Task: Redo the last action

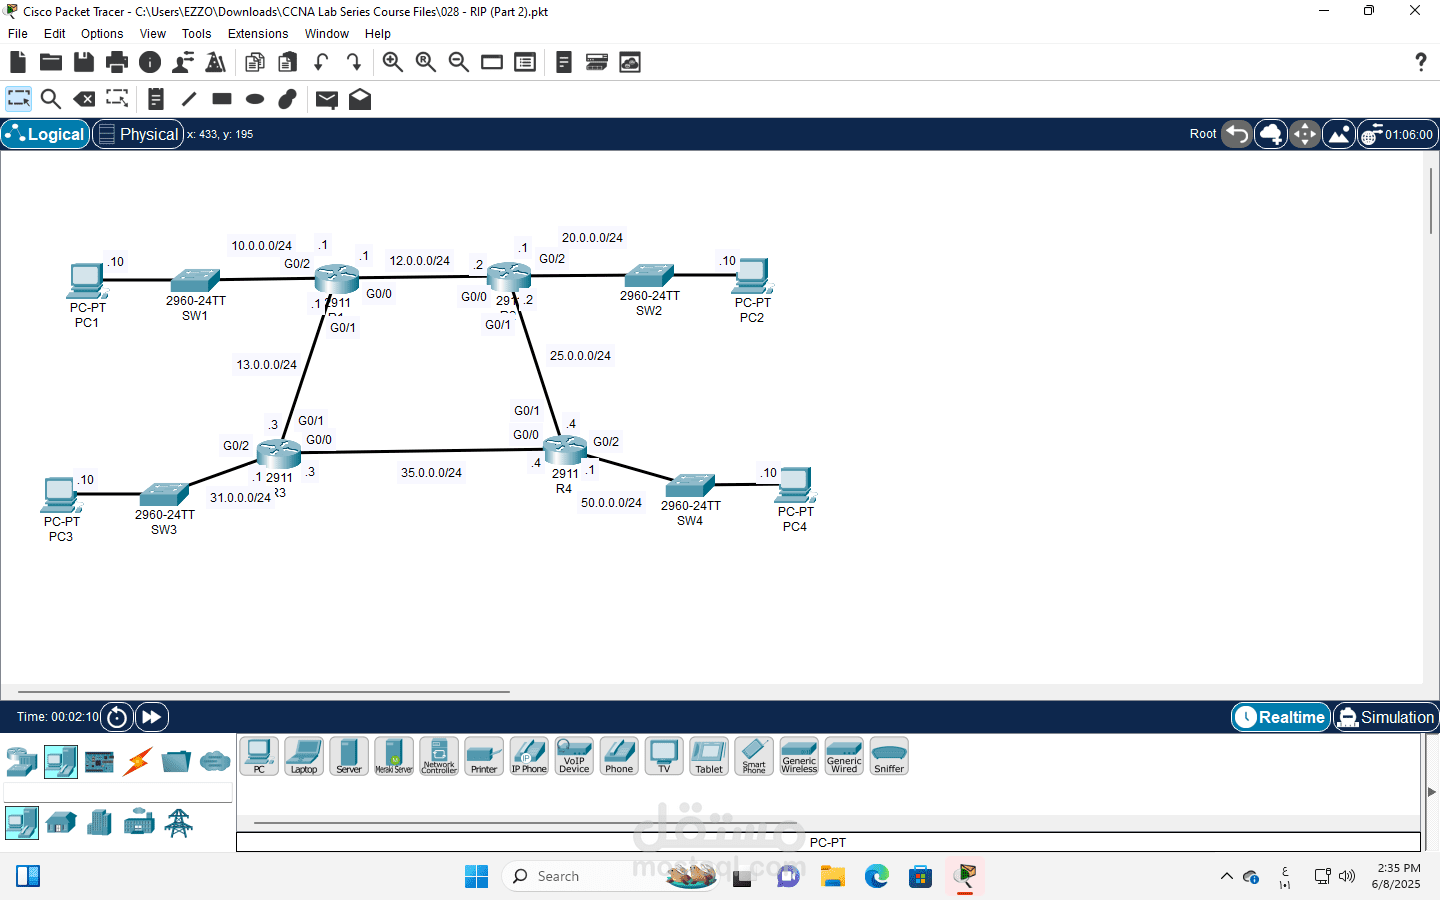Action: (354, 62)
